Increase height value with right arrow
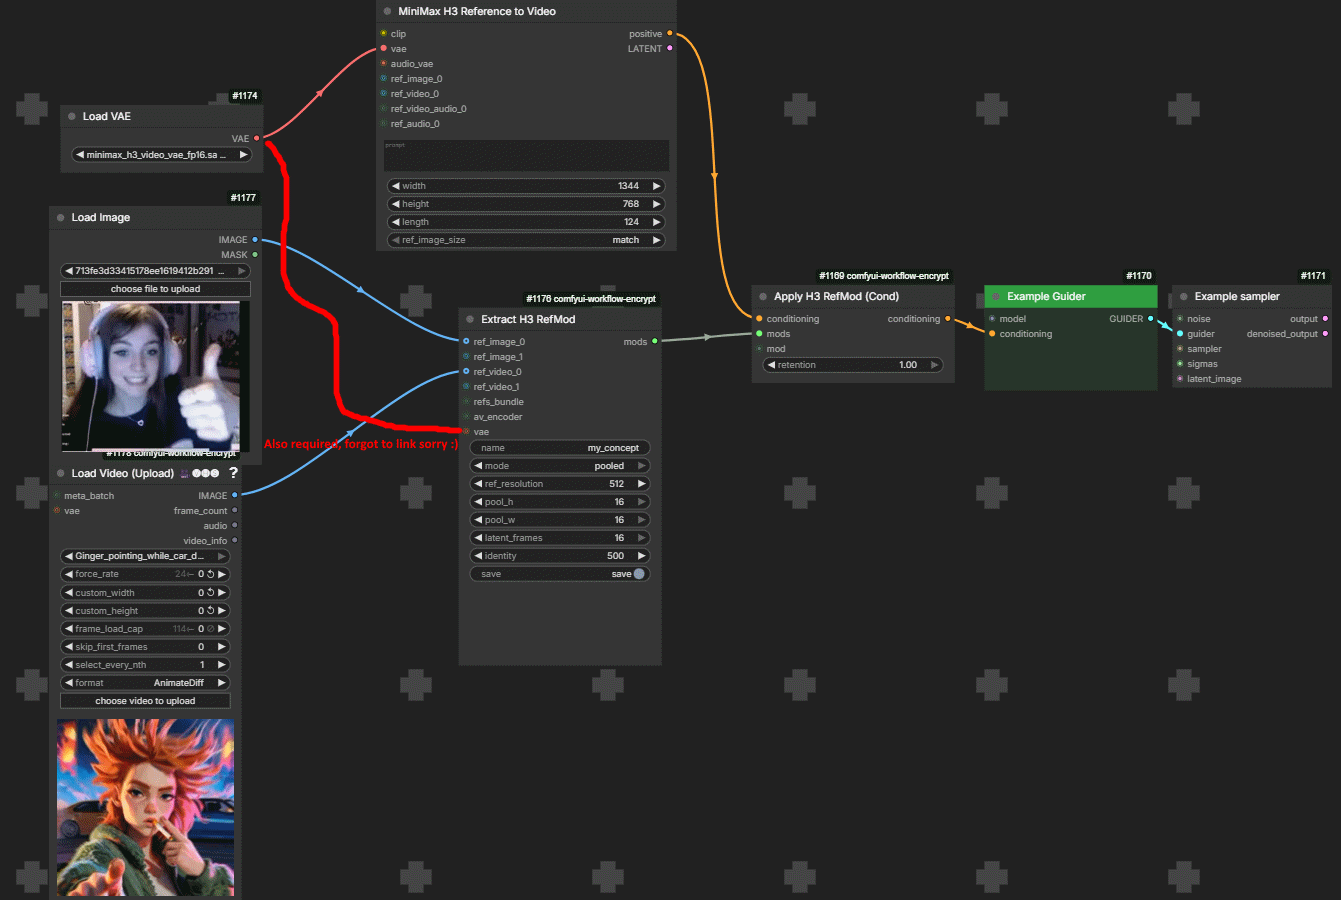Image resolution: width=1341 pixels, height=900 pixels. point(656,204)
